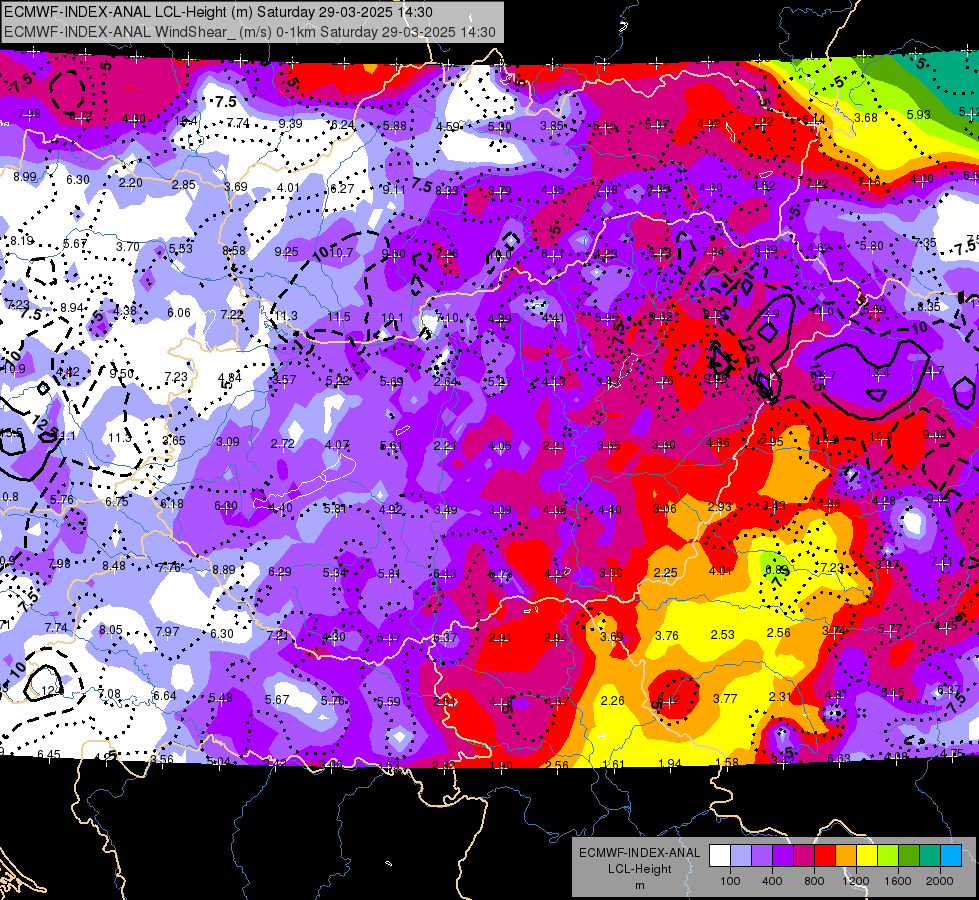Click the dark green legend swatch

(909, 855)
